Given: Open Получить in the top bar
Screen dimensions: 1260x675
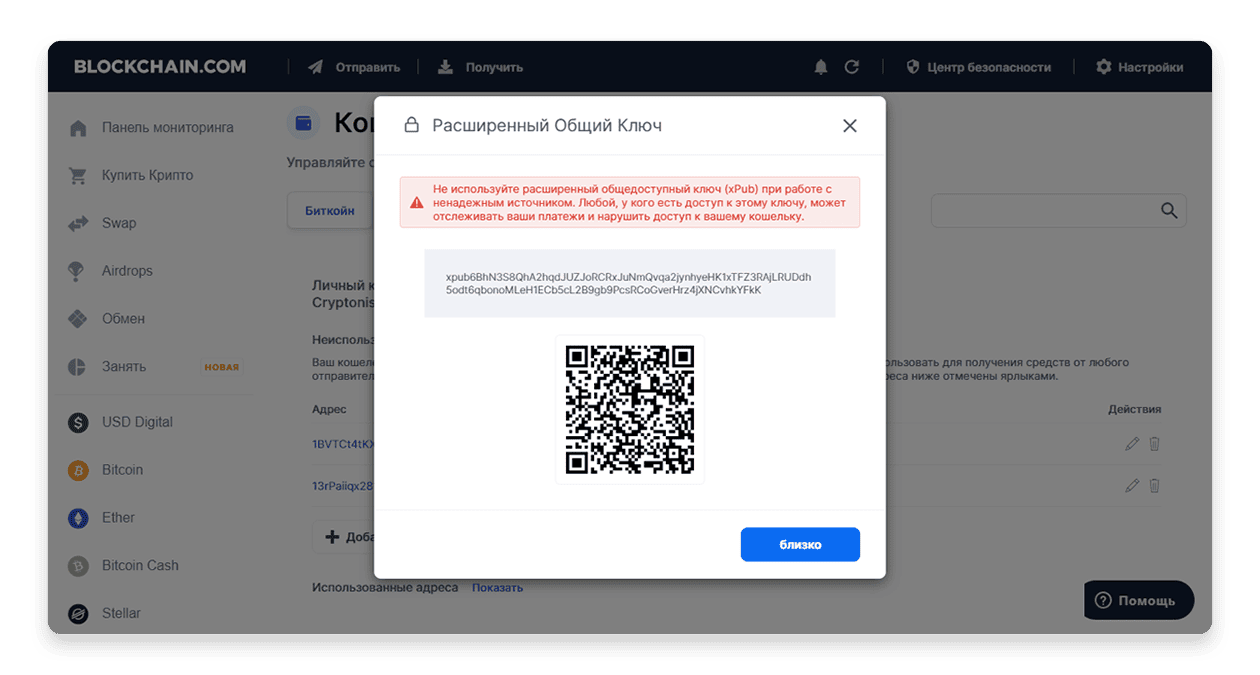Looking at the screenshot, I should [480, 67].
